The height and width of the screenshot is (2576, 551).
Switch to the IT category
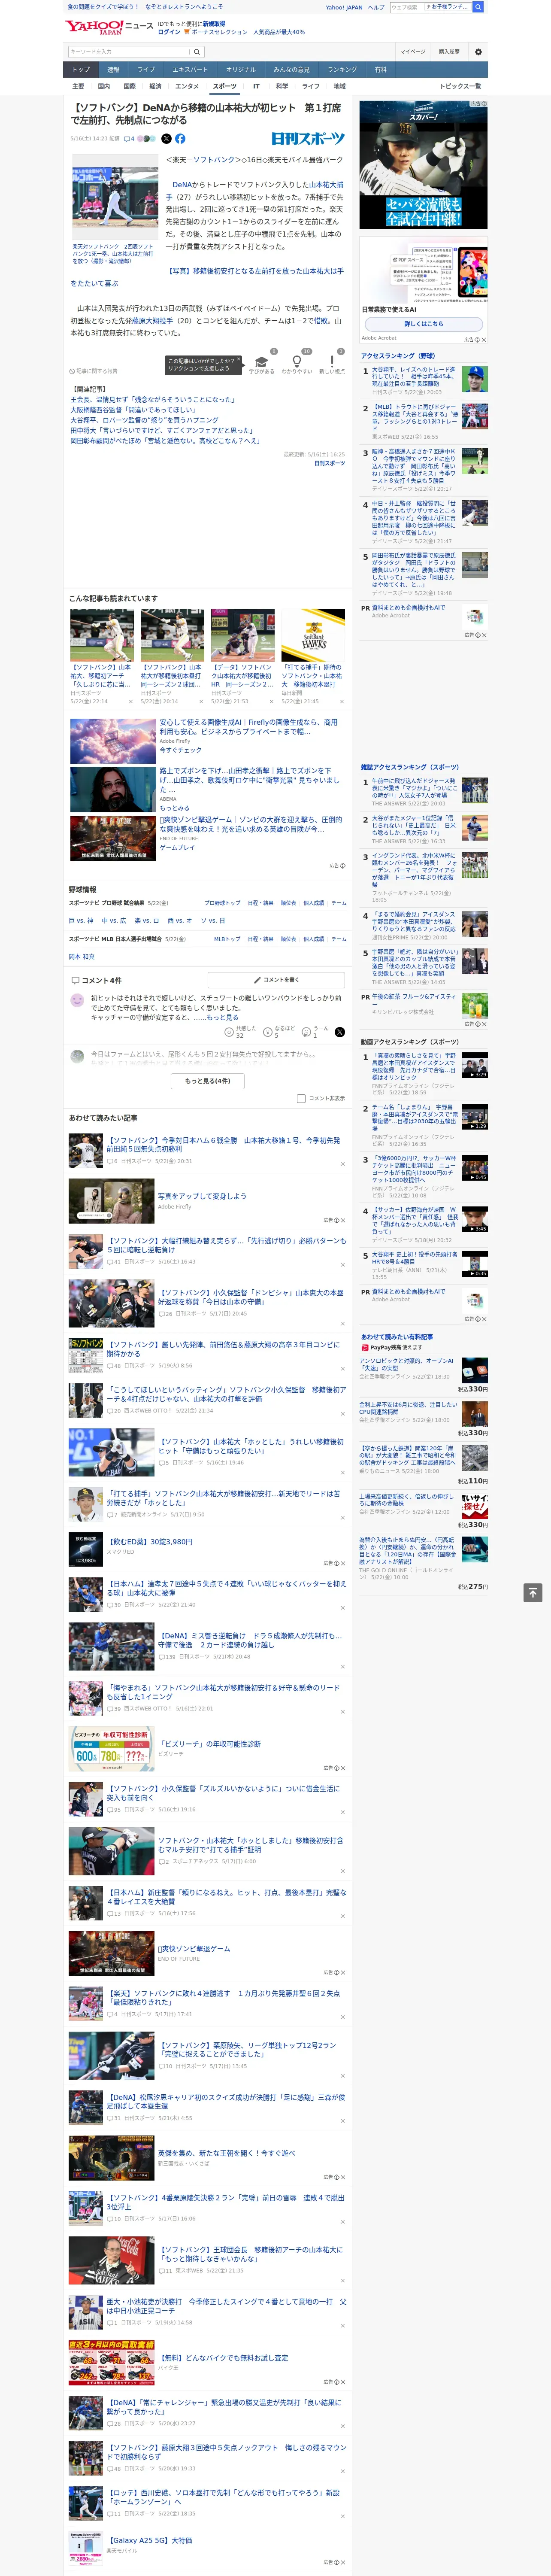tap(256, 86)
